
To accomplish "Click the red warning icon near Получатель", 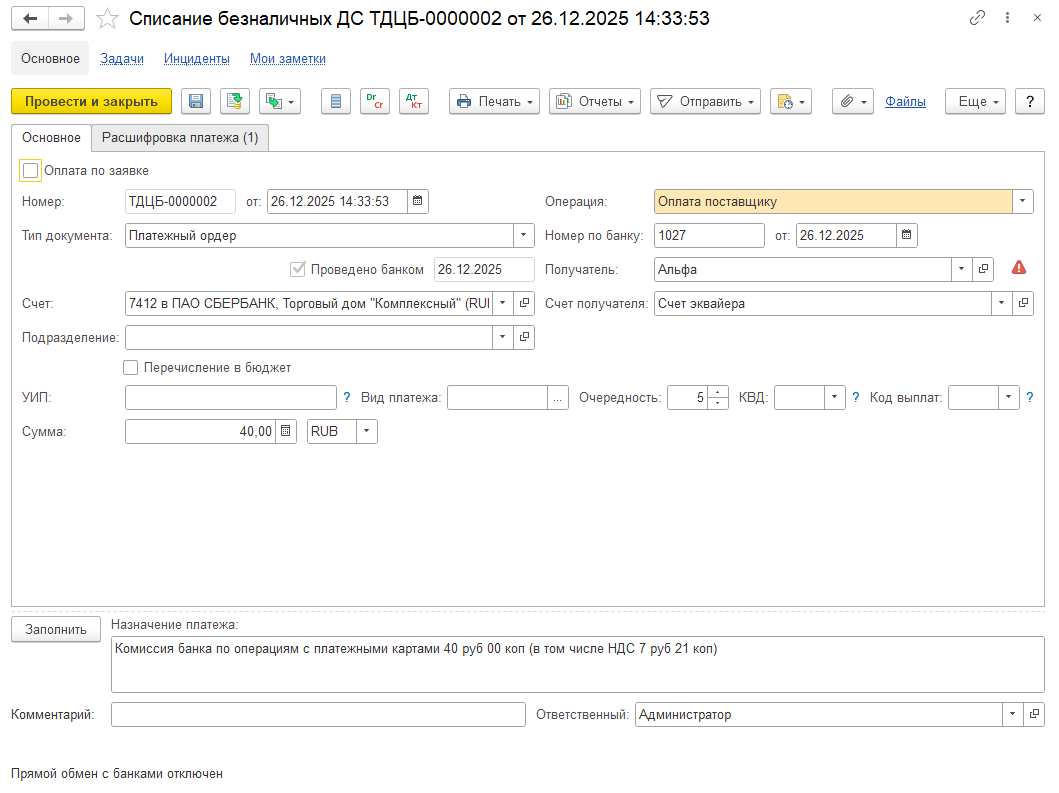I will (x=1019, y=268).
